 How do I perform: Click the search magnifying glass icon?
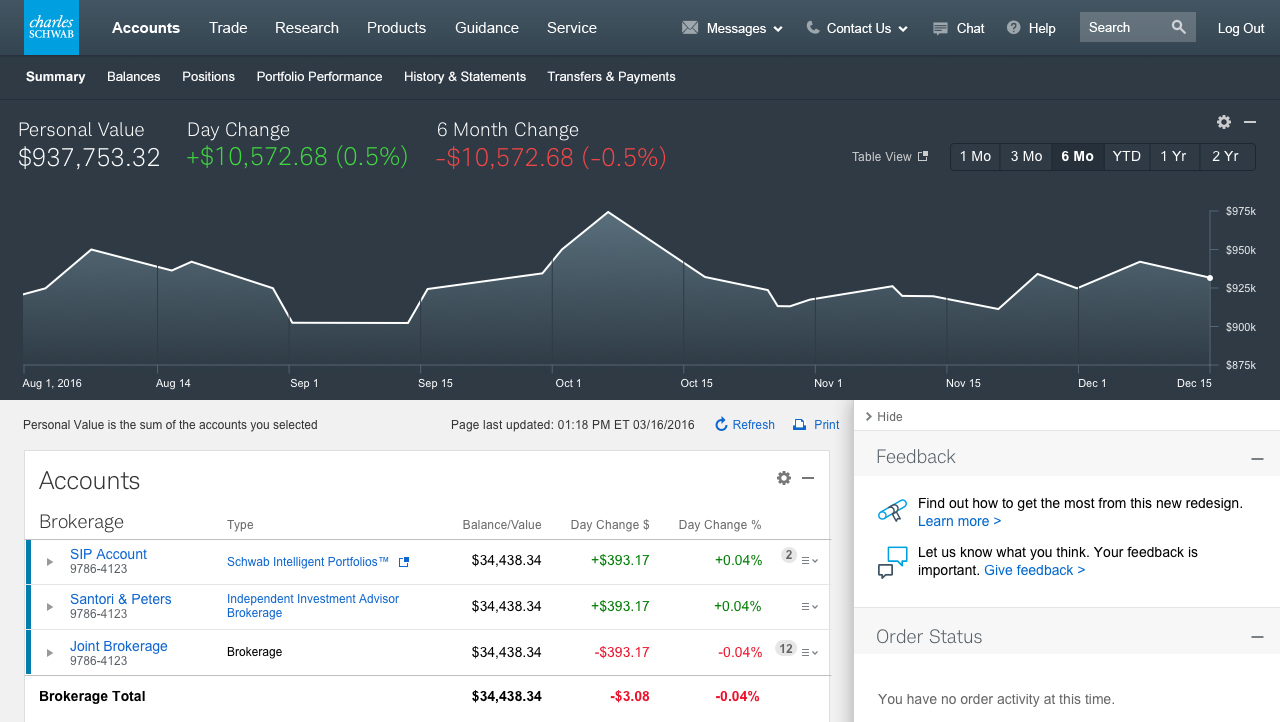pyautogui.click(x=1178, y=27)
